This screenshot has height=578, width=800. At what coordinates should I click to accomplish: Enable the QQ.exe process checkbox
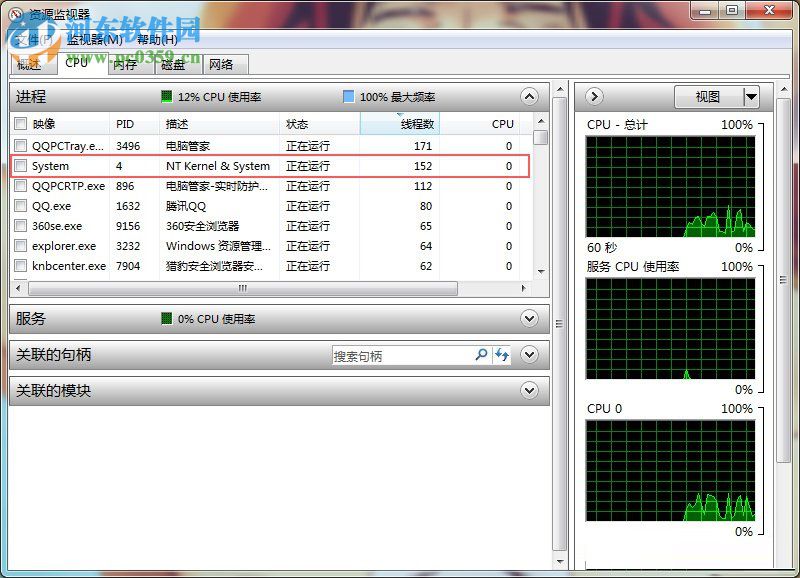pyautogui.click(x=20, y=206)
